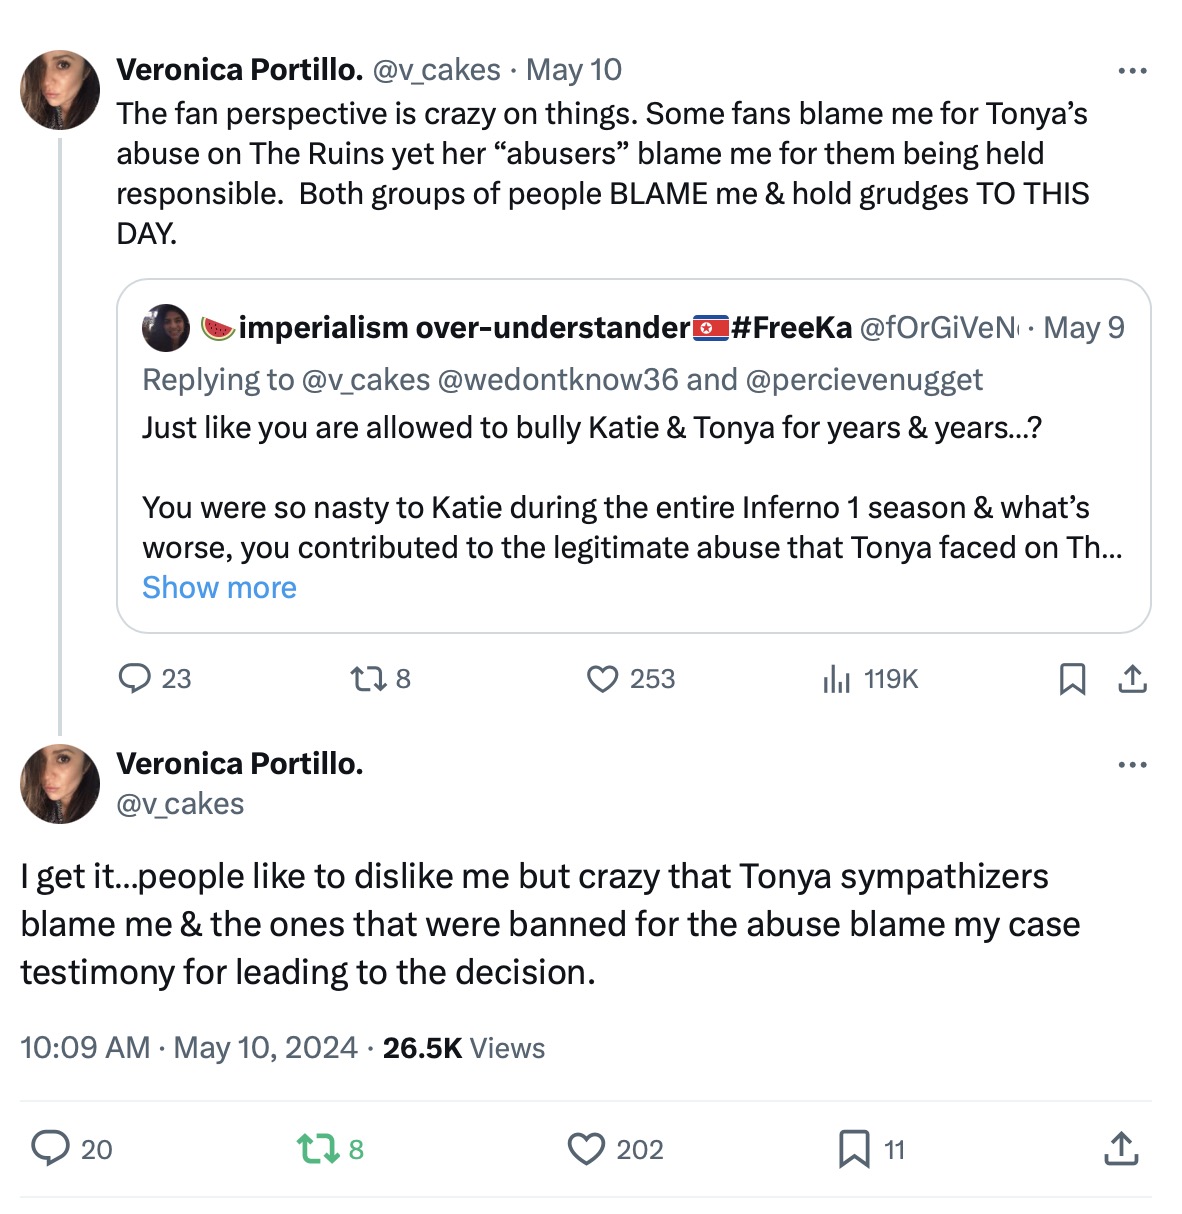
Task: Bookmark the top tweet in the thread
Action: 1072,679
